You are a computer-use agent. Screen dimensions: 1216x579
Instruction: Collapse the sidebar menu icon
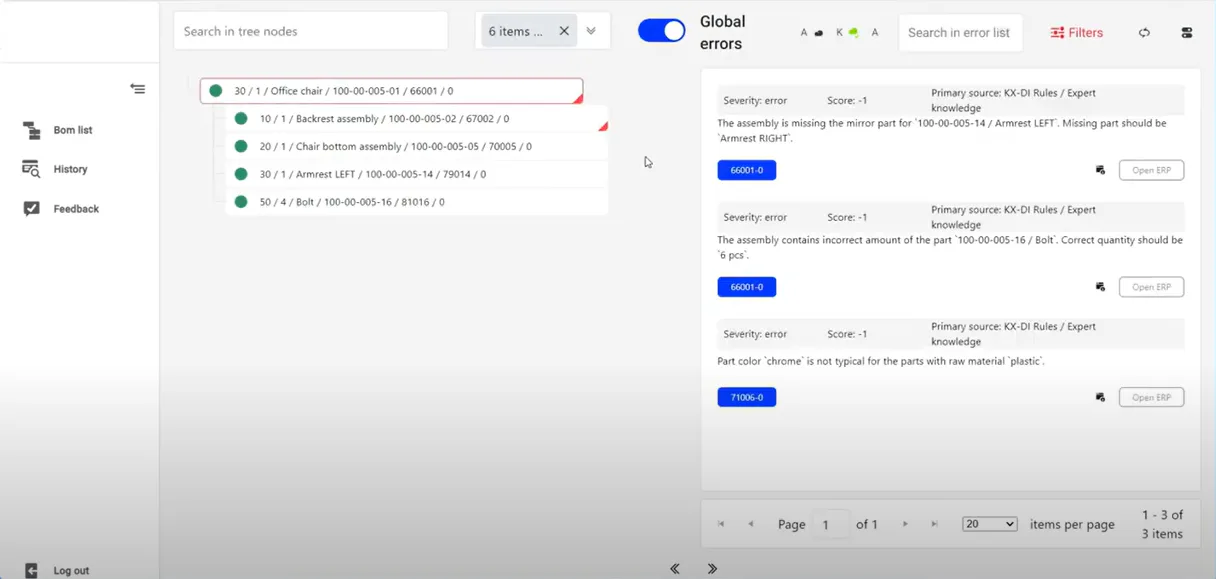(x=137, y=89)
